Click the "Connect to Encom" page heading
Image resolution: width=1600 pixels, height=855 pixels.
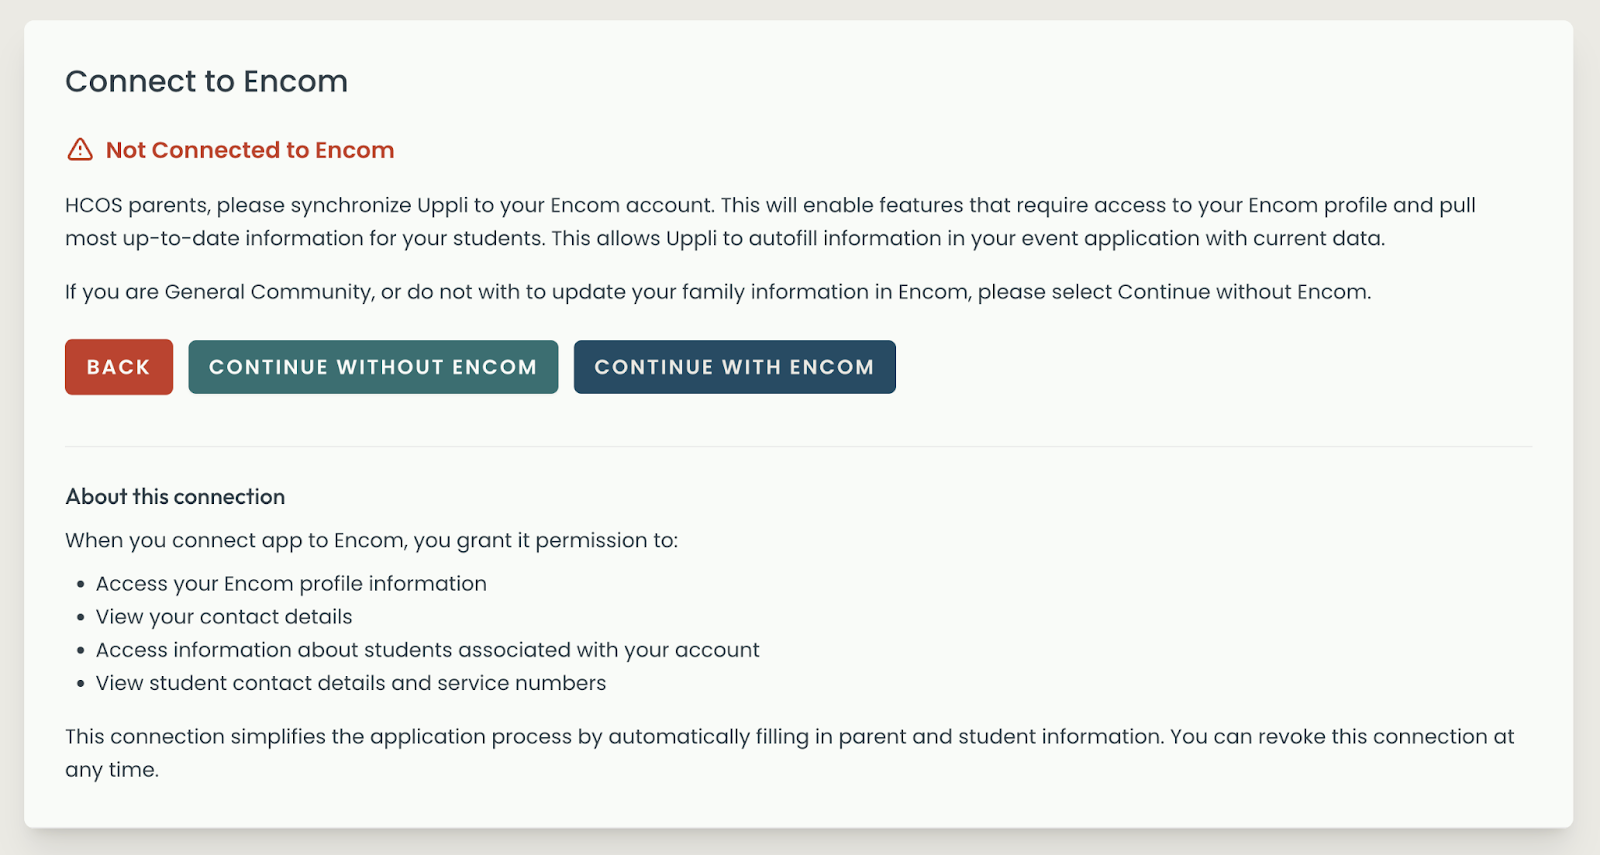pos(207,81)
